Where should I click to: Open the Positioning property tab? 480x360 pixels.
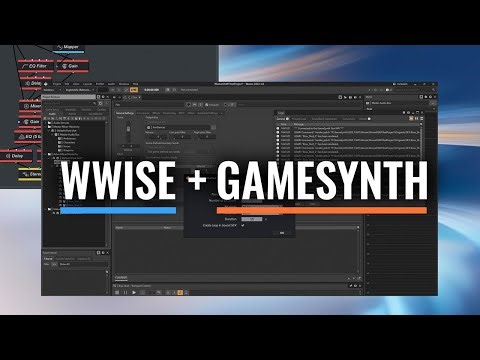click(169, 113)
